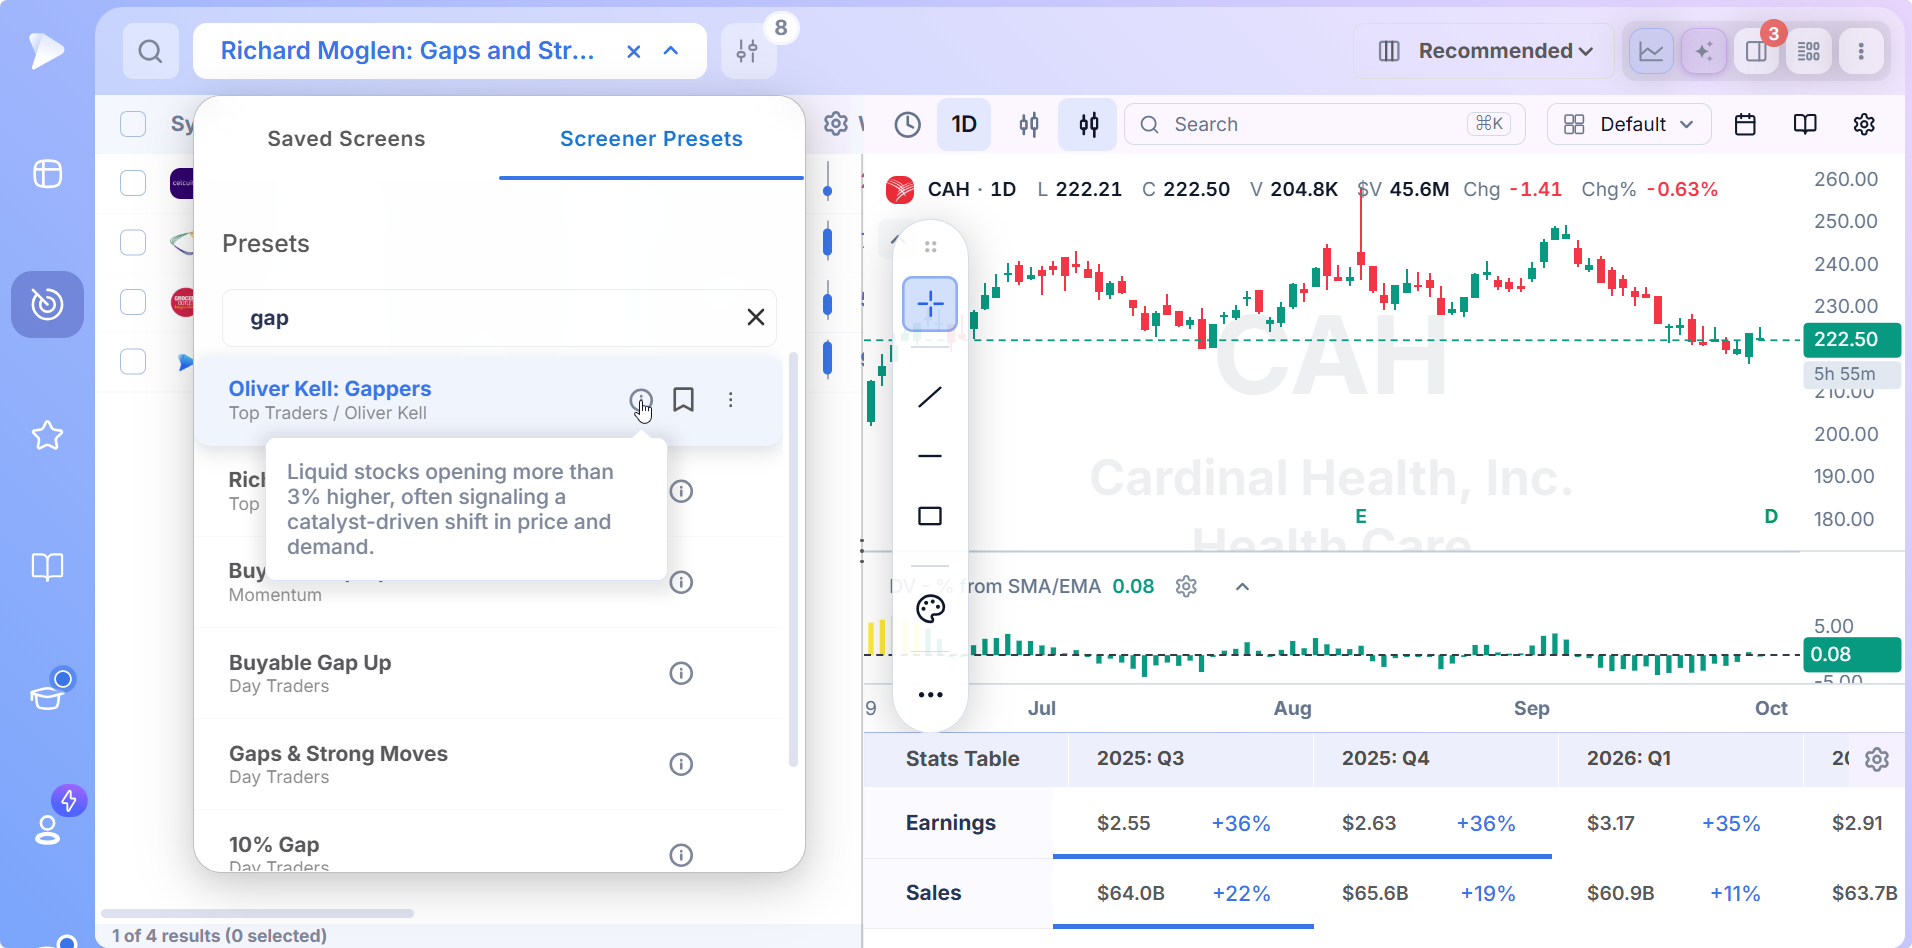Toggle the select-all checkbox in table header
This screenshot has height=948, width=1912.
(133, 124)
